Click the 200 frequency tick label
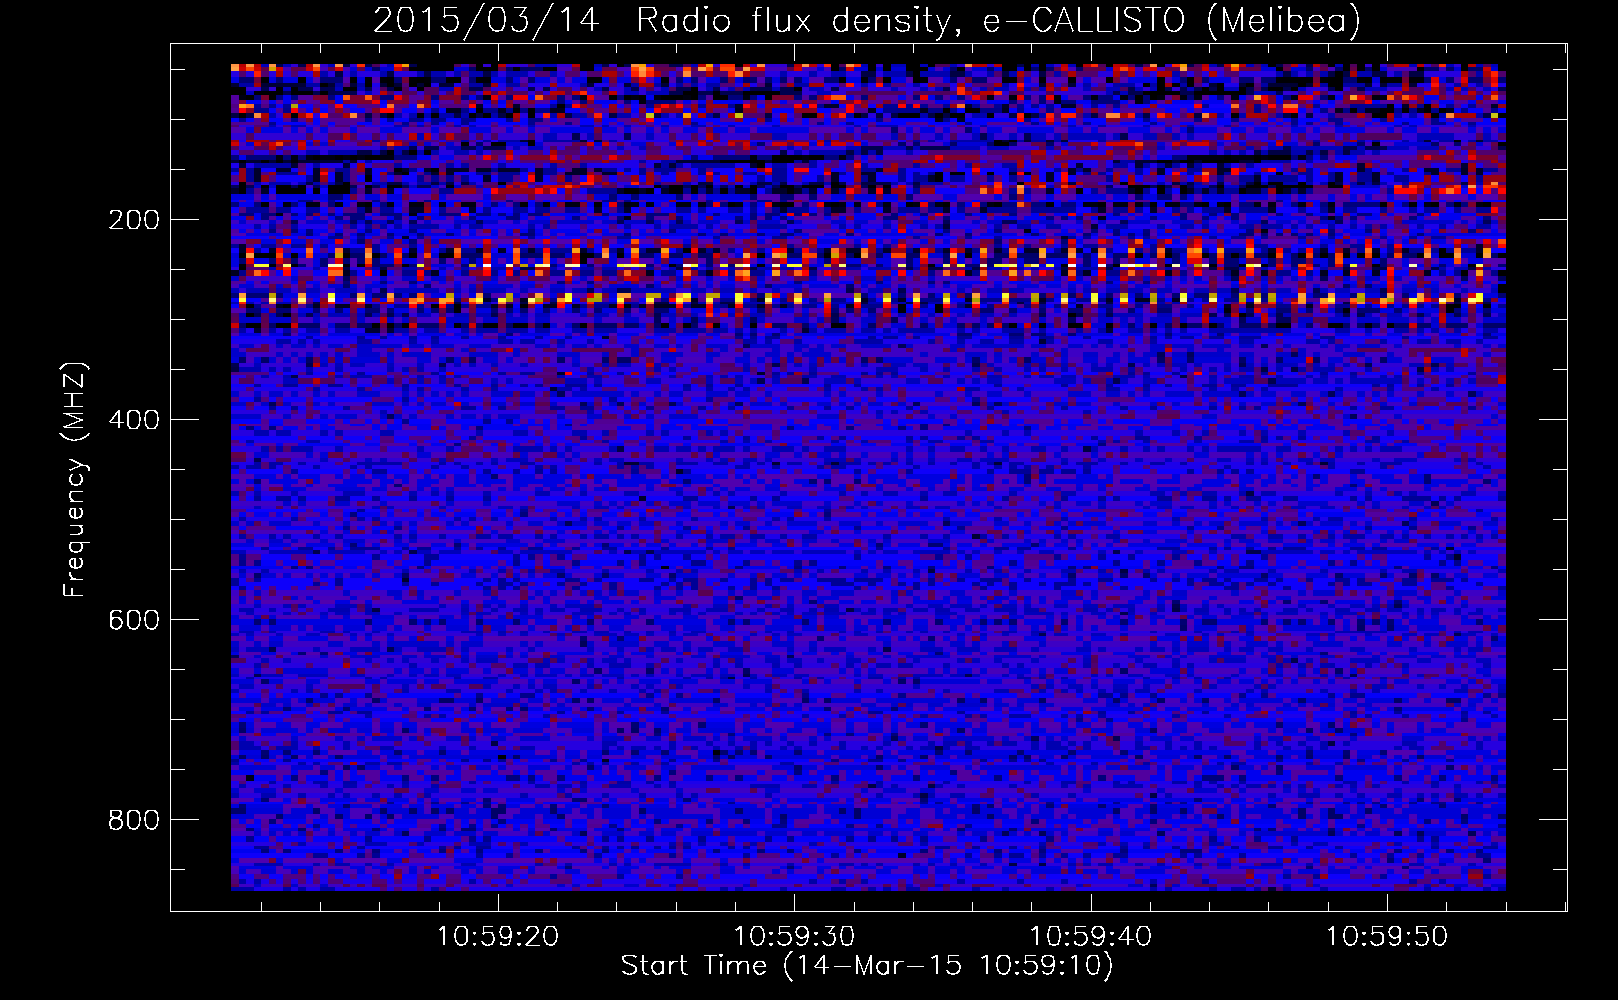The image size is (1618, 1000). (134, 220)
